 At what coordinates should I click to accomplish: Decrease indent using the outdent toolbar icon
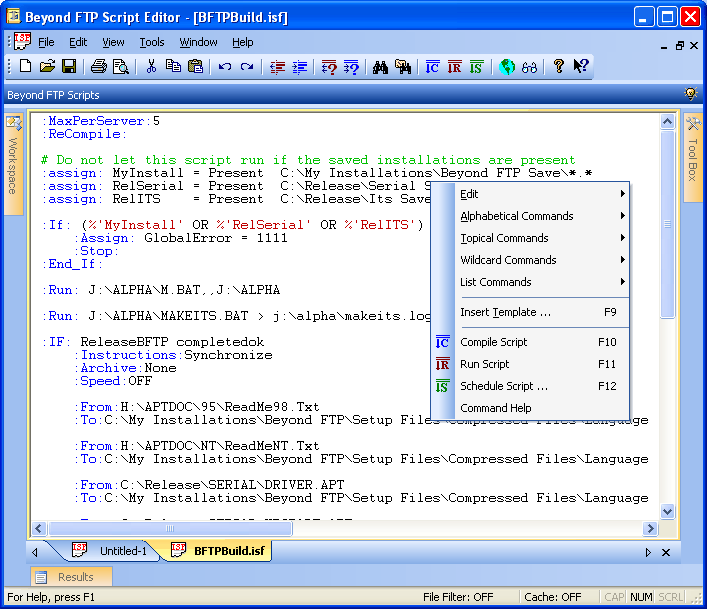[x=277, y=67]
